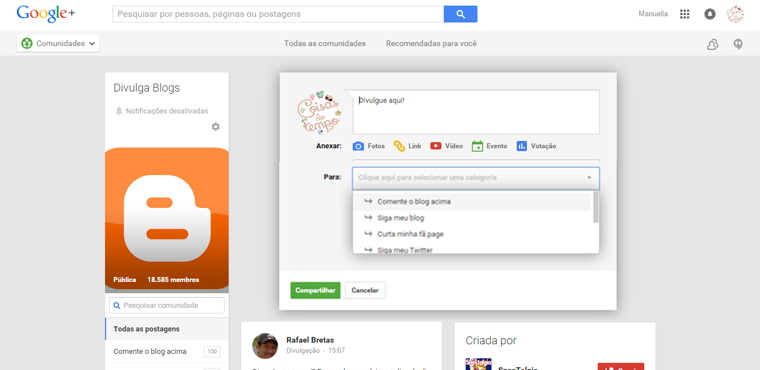Click the Coisas do tempo avatar in composer

(x=318, y=112)
